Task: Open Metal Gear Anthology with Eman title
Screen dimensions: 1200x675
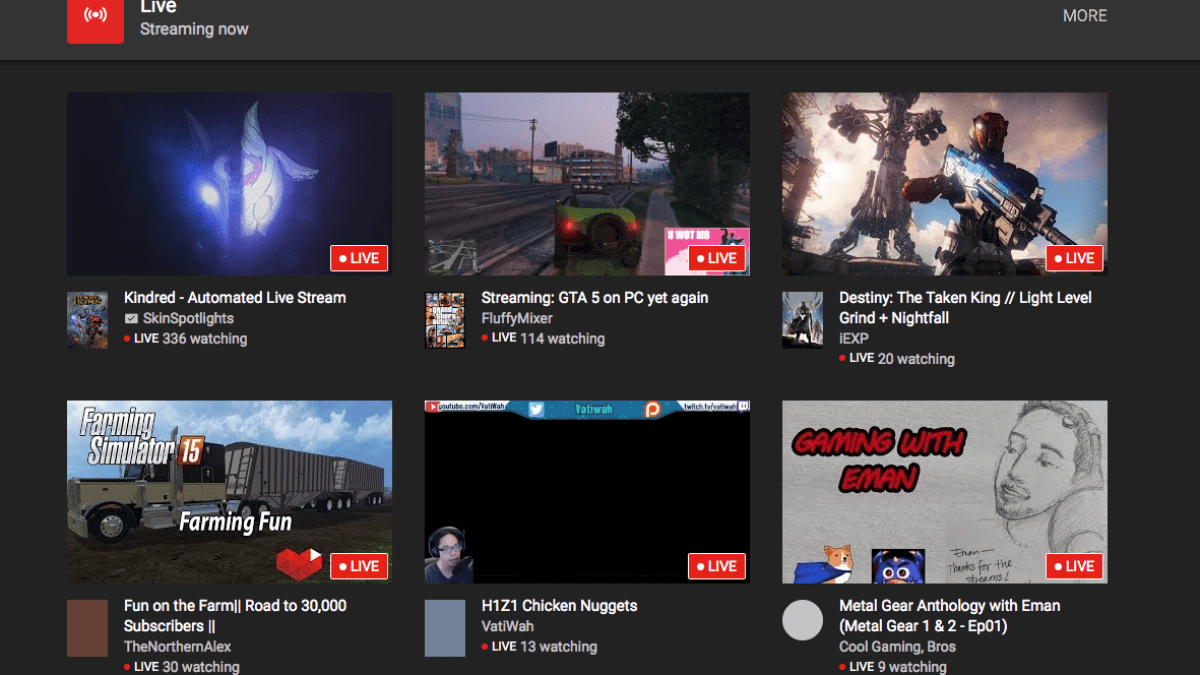Action: pyautogui.click(x=949, y=605)
